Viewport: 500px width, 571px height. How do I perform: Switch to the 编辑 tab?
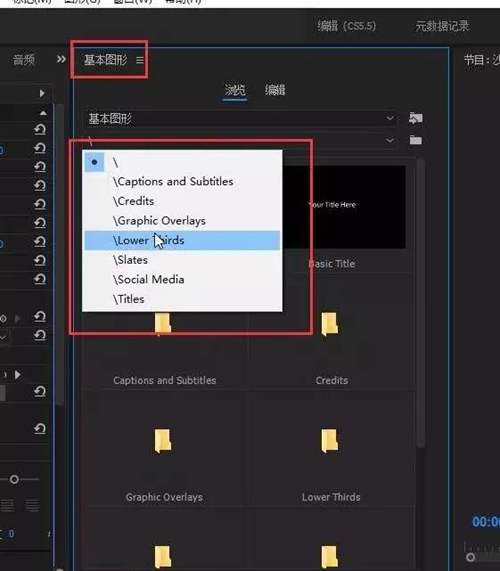275,90
